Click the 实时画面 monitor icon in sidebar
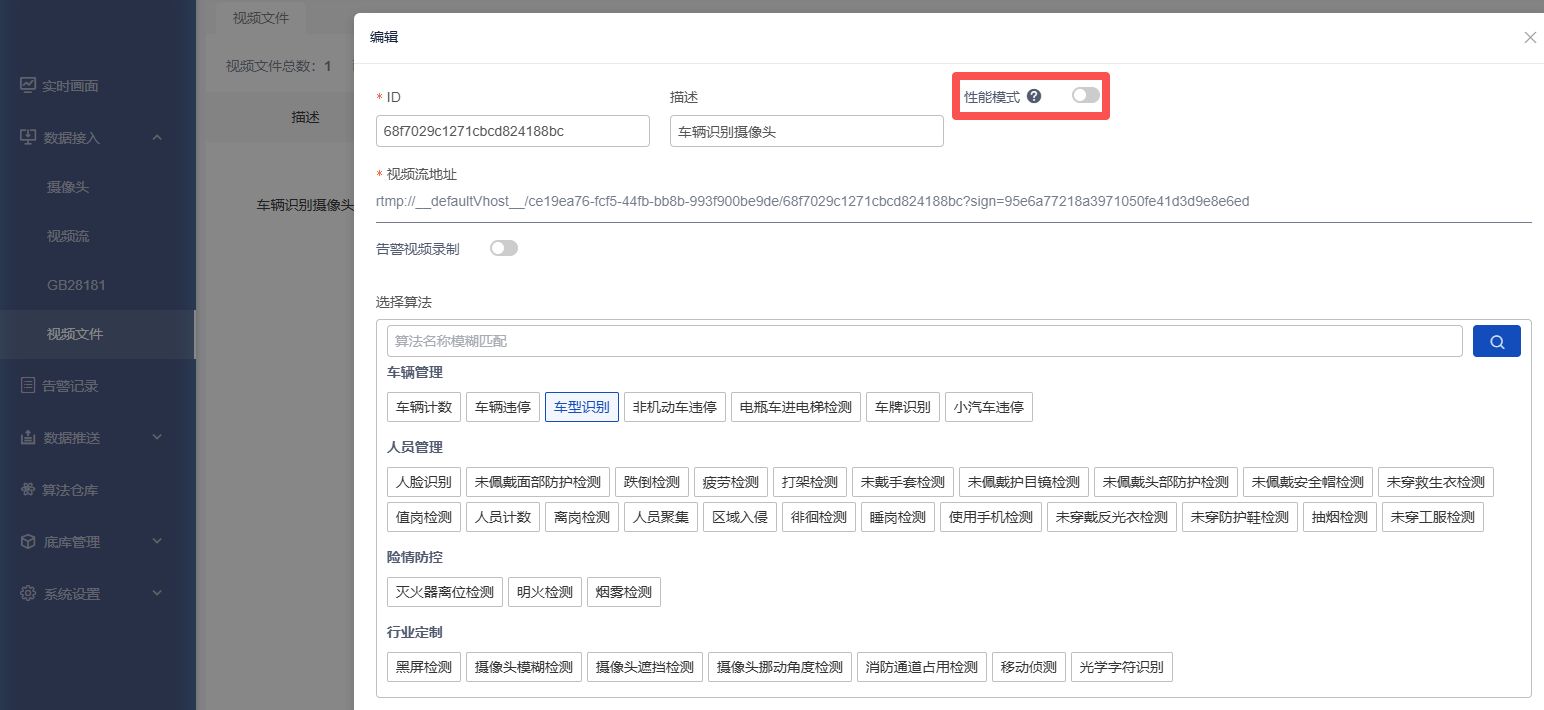This screenshot has height=710, width=1544. (28, 86)
